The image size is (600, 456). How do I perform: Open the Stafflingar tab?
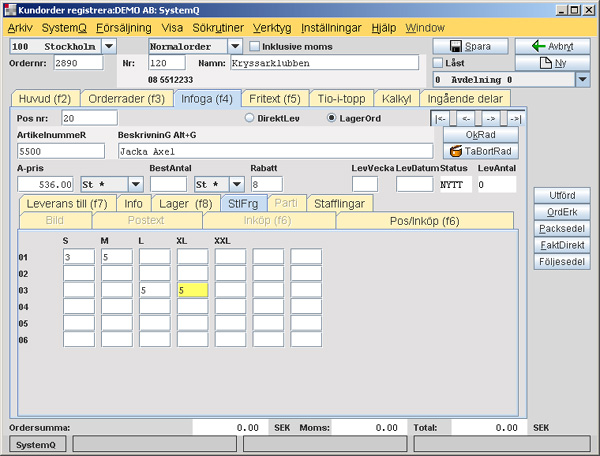(x=339, y=204)
